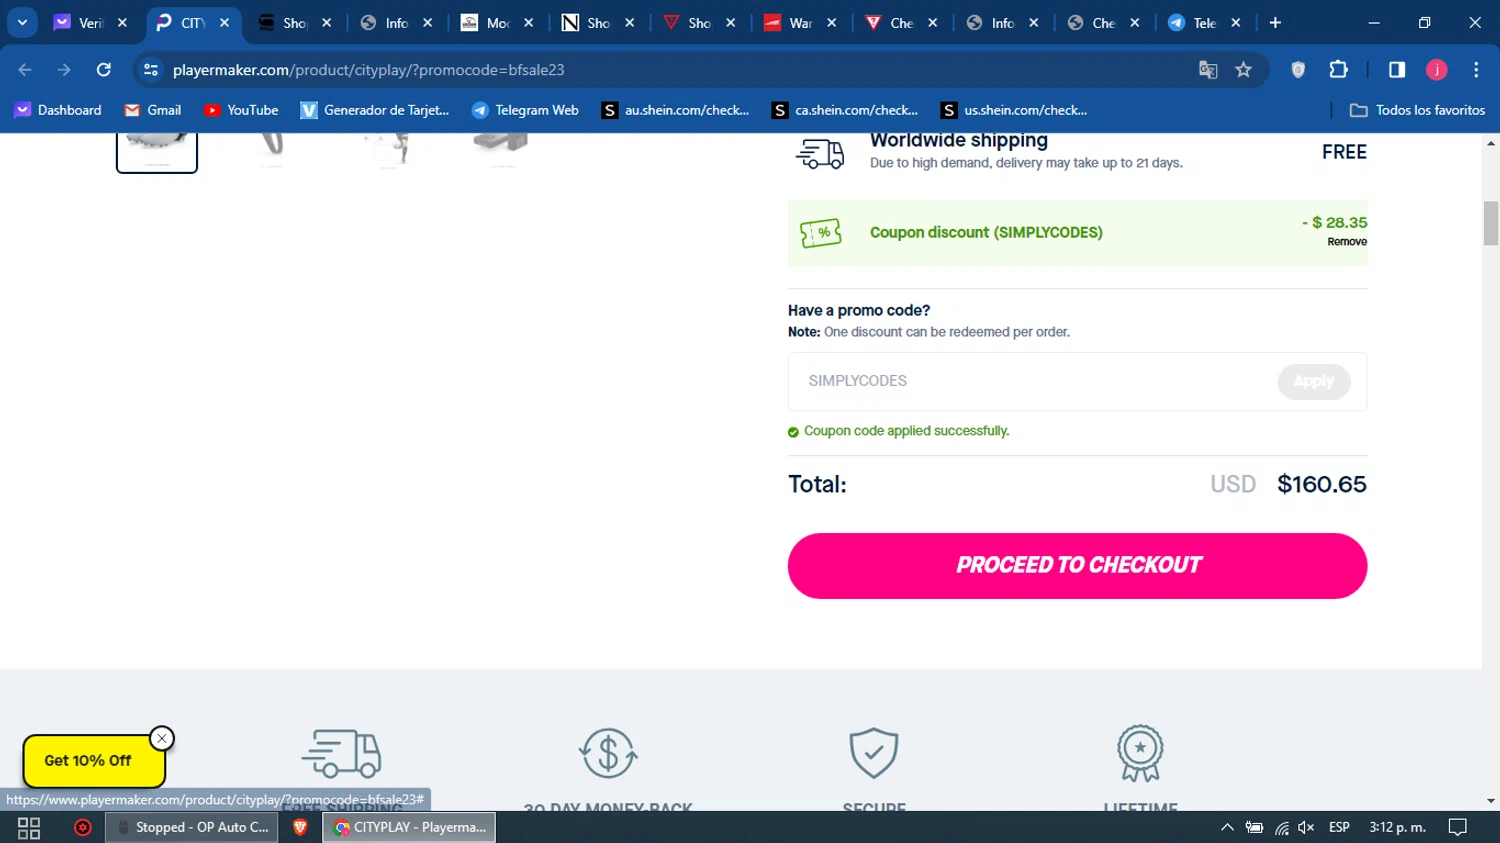1500x843 pixels.
Task: Open Stopped - OP Auto C... taskbar window
Action: 191,827
